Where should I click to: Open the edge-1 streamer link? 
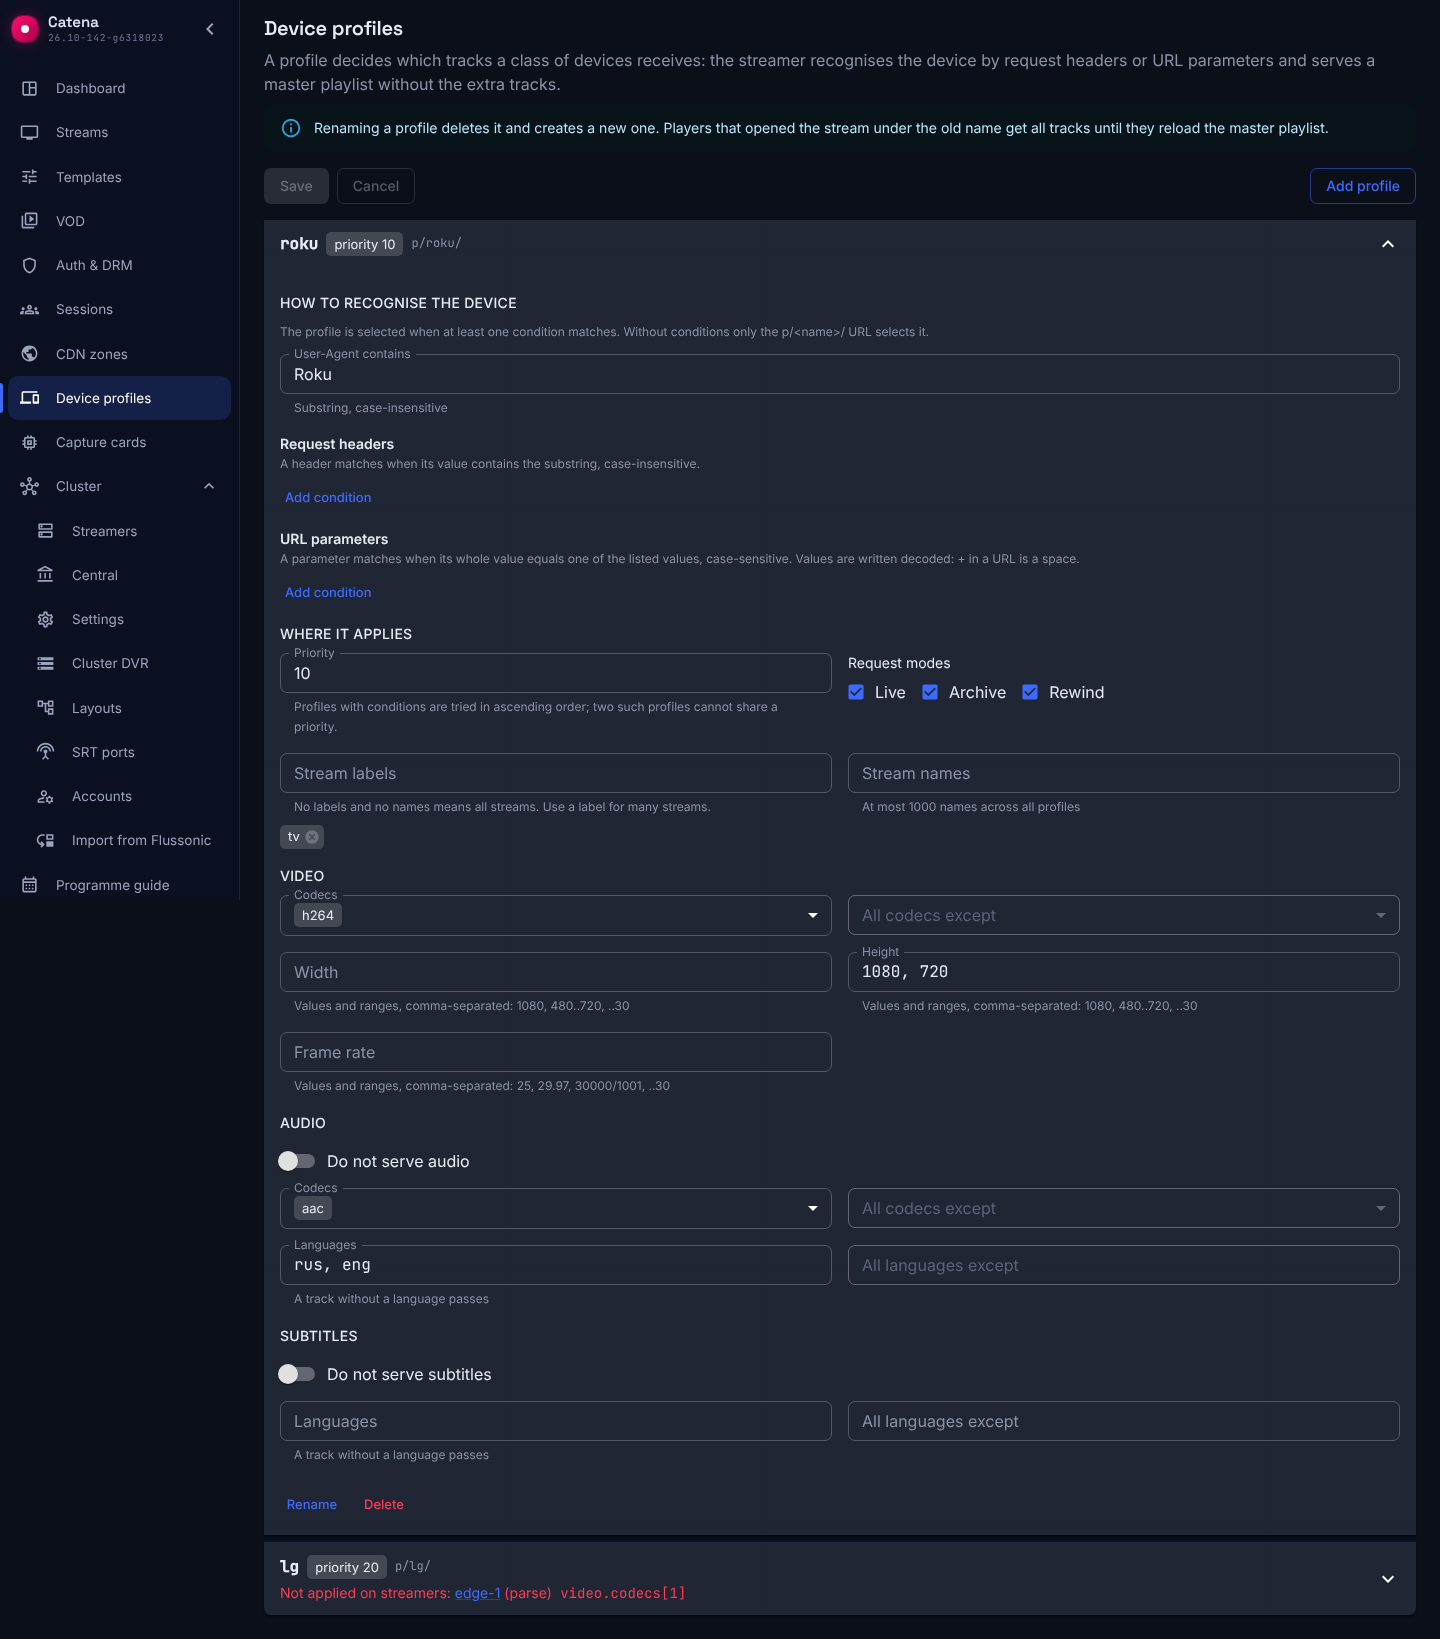point(477,1593)
